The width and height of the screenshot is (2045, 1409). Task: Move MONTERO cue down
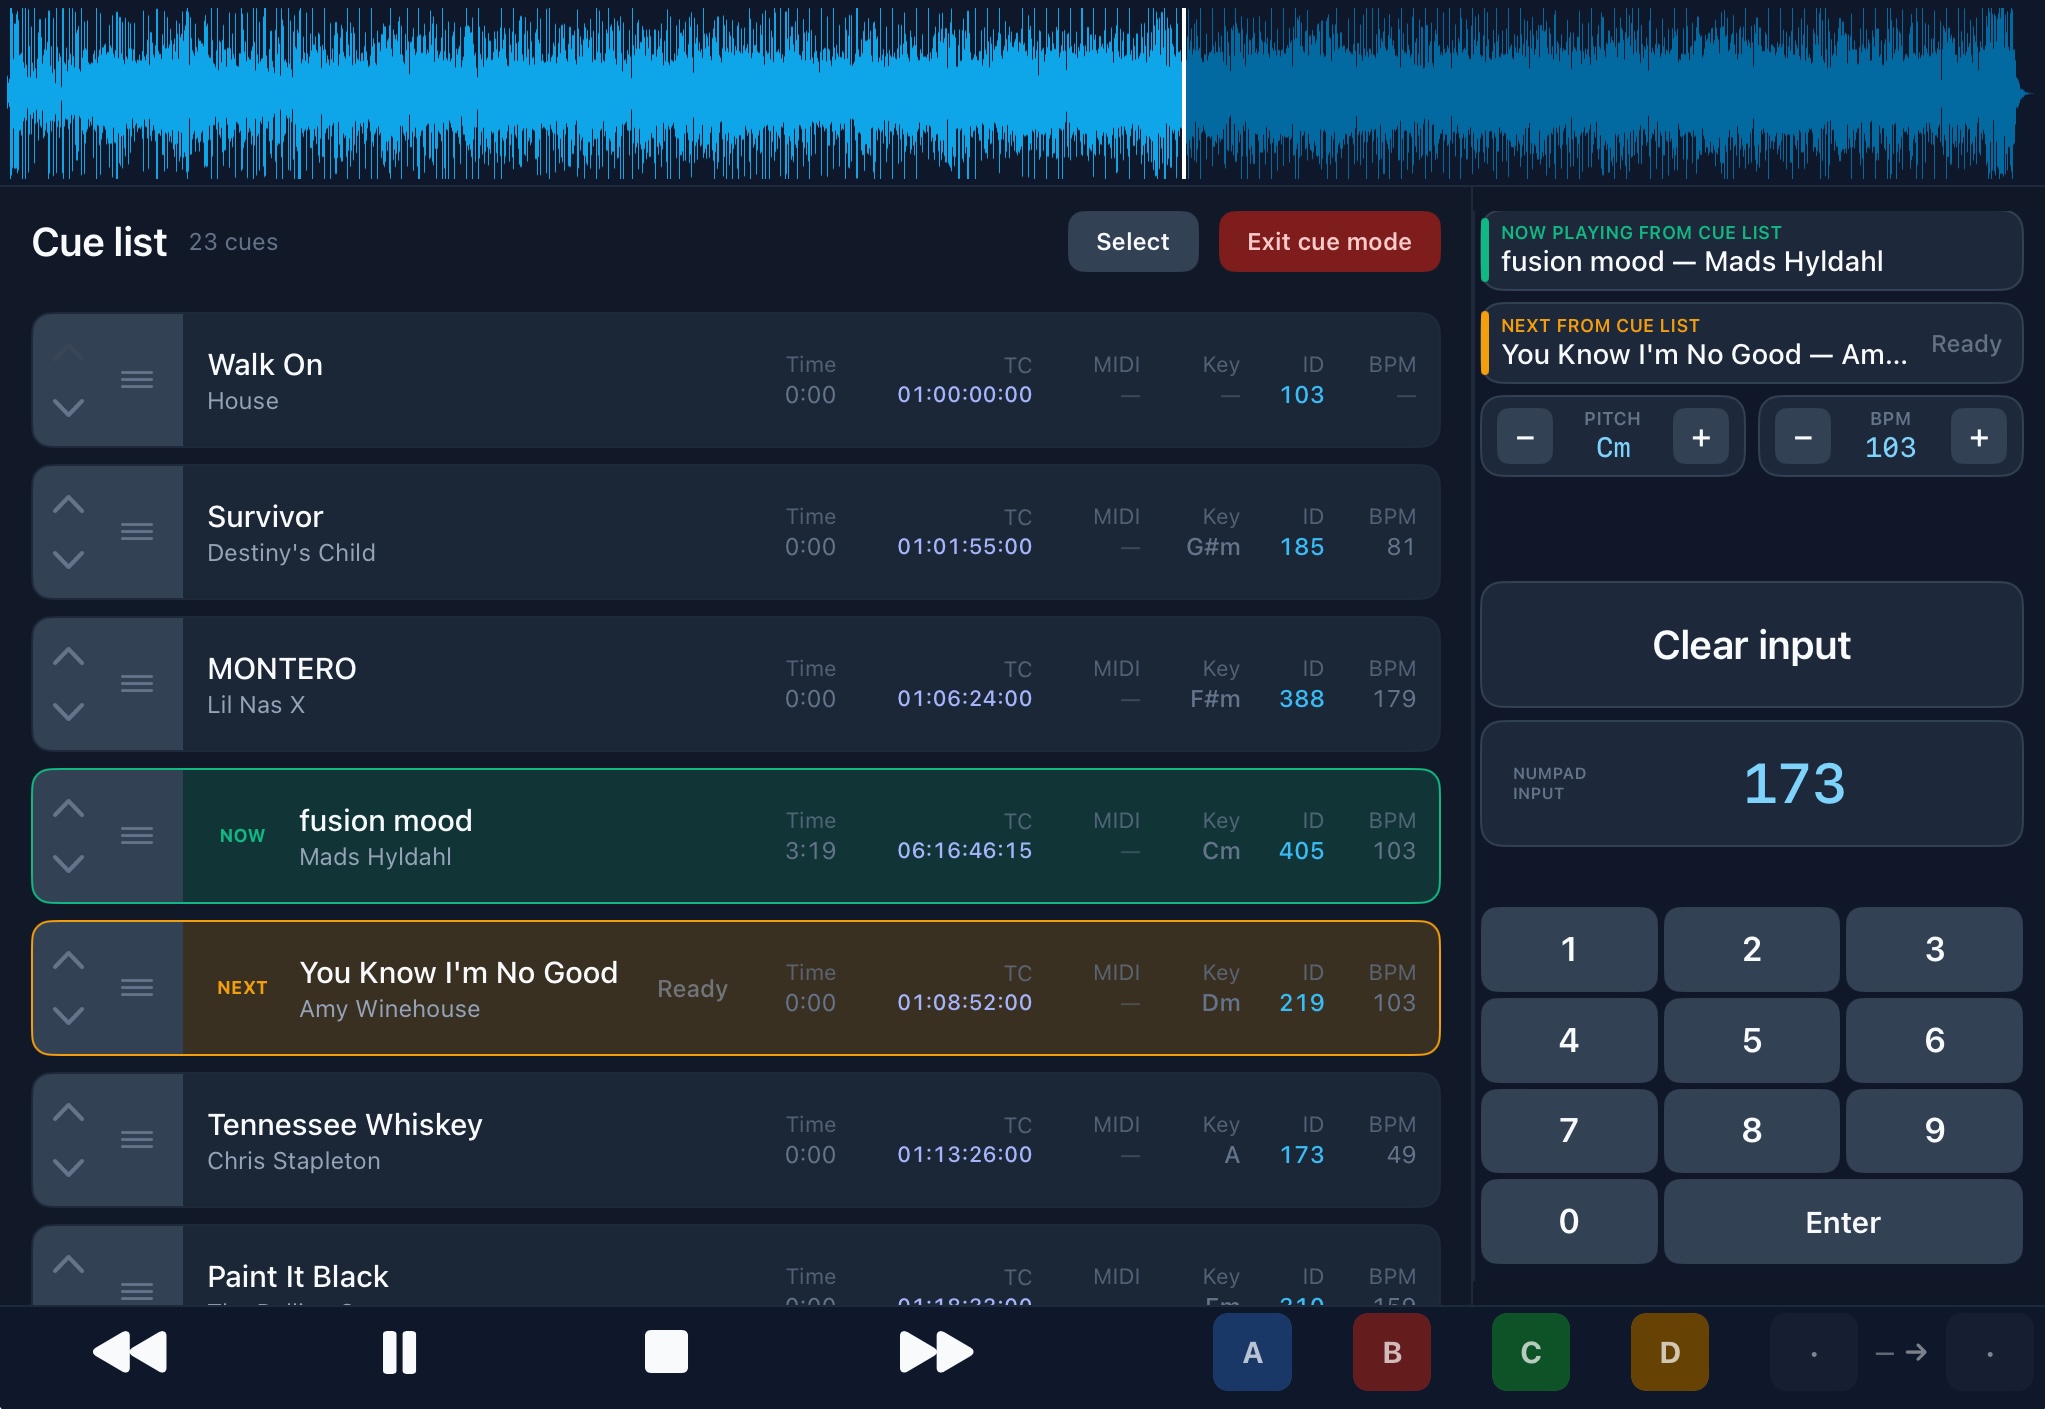tap(68, 711)
